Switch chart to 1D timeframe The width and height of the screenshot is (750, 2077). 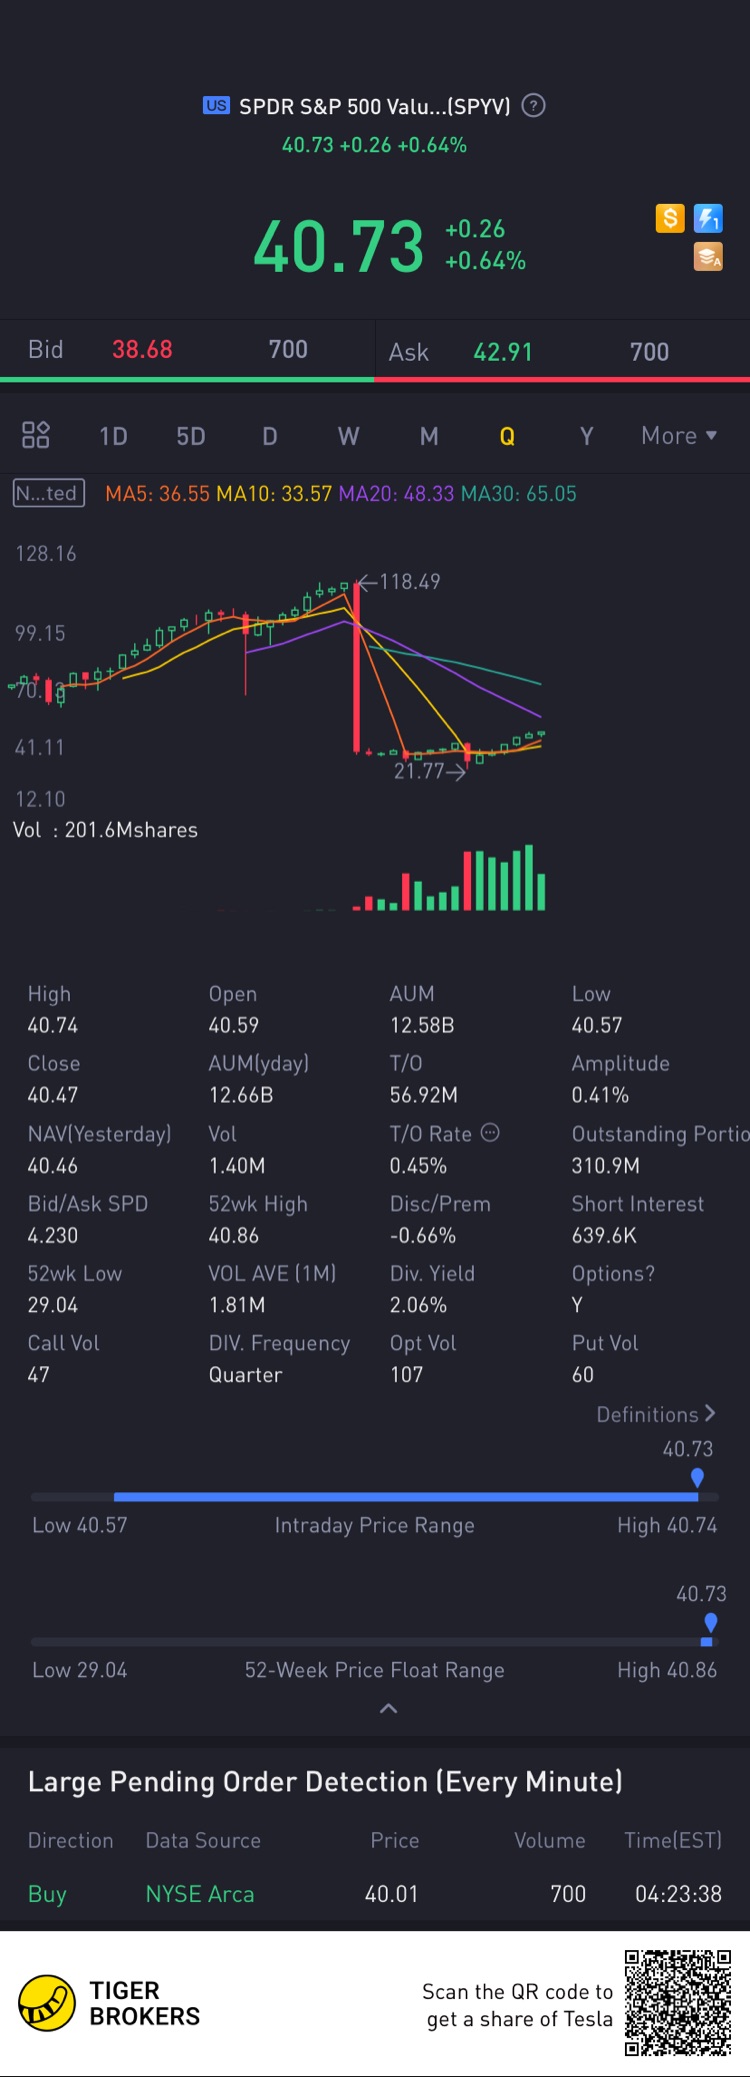[x=113, y=436]
